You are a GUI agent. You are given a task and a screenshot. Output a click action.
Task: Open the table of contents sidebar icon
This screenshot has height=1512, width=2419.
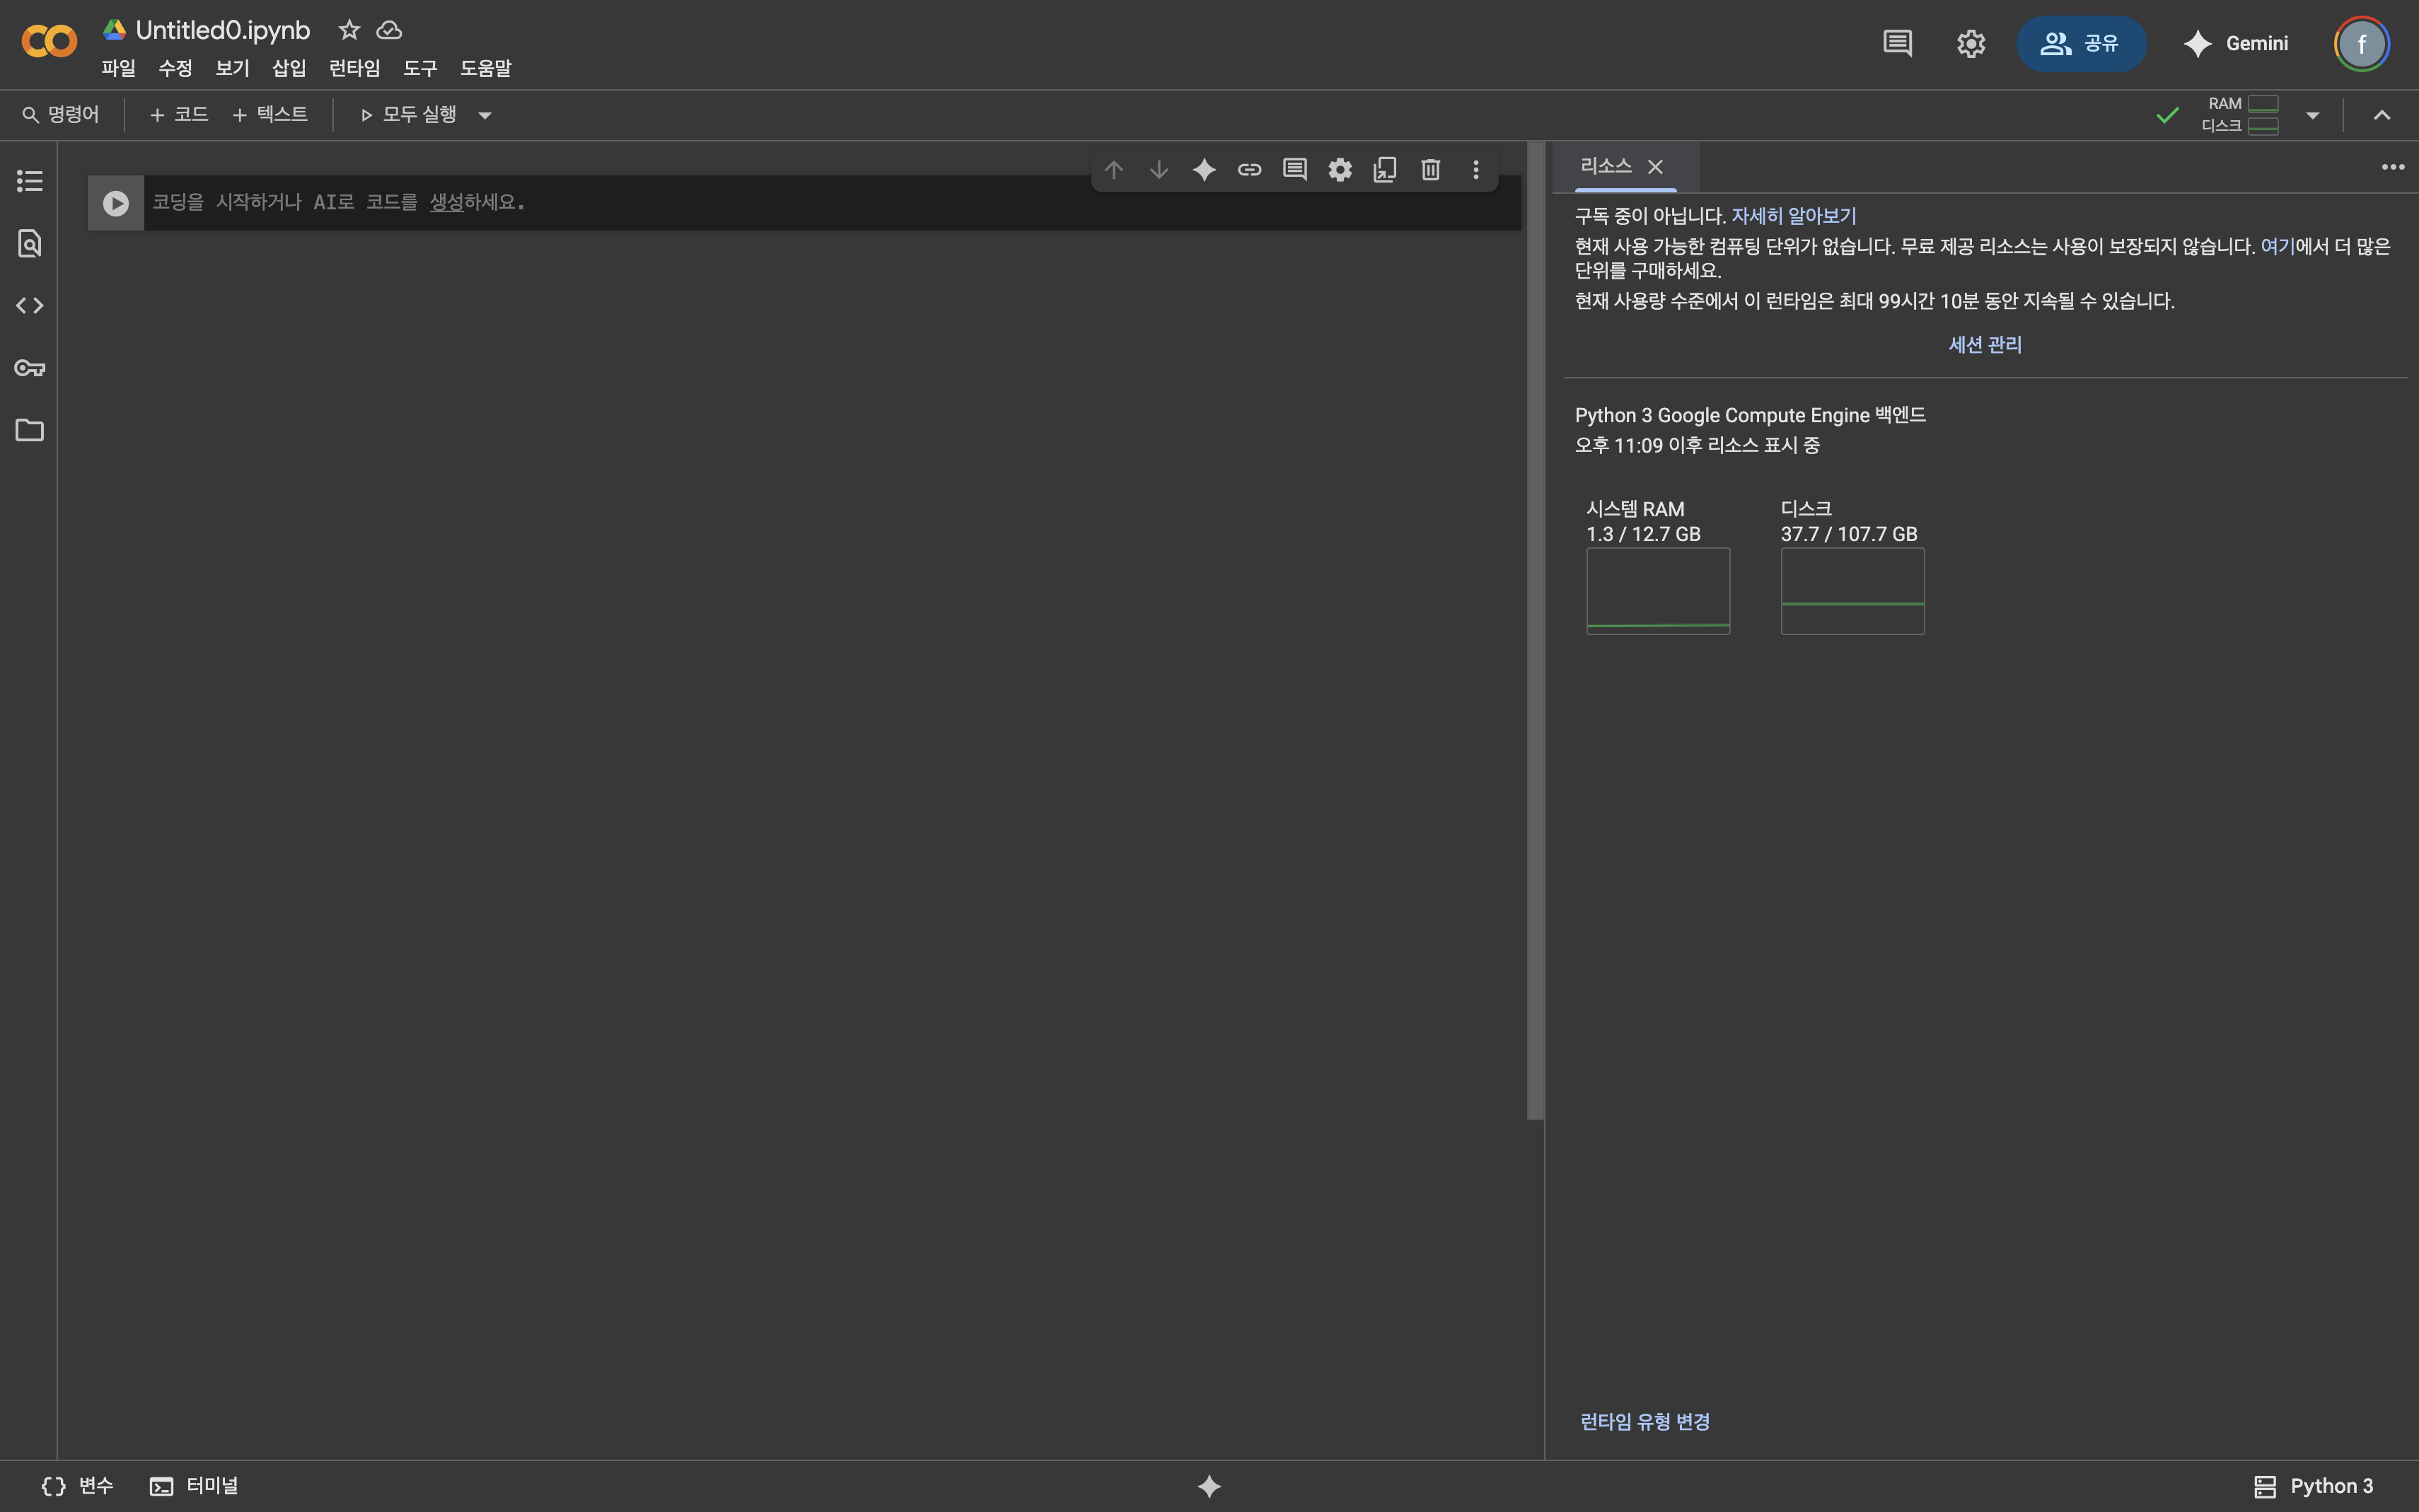pos(30,181)
